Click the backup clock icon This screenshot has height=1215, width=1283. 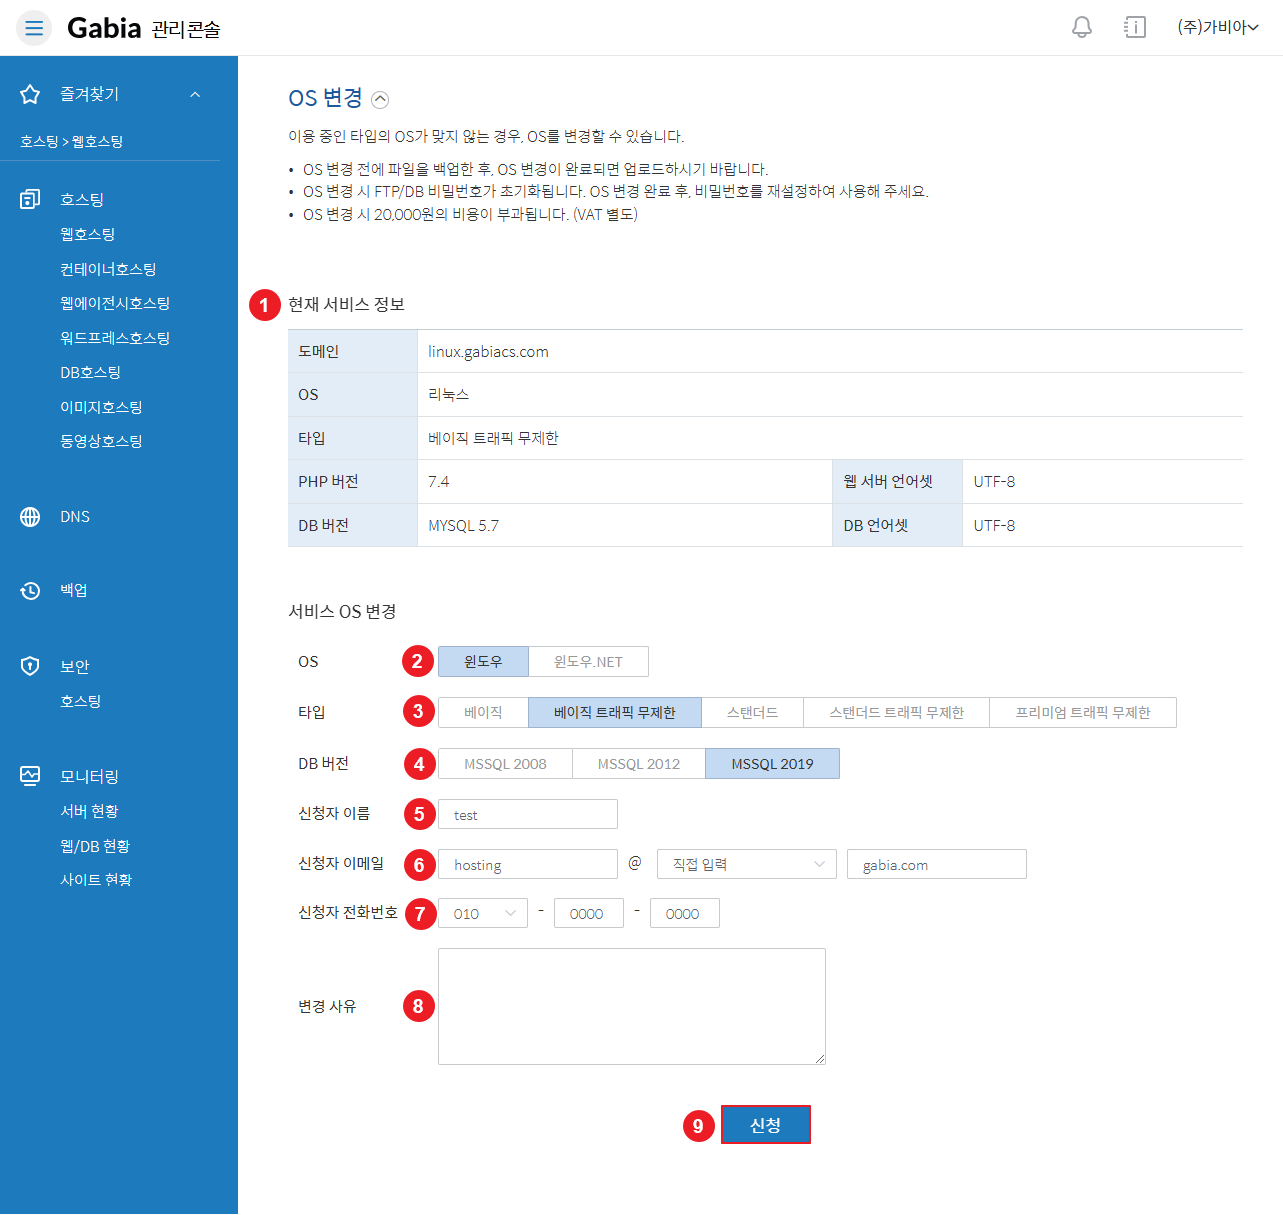point(30,590)
